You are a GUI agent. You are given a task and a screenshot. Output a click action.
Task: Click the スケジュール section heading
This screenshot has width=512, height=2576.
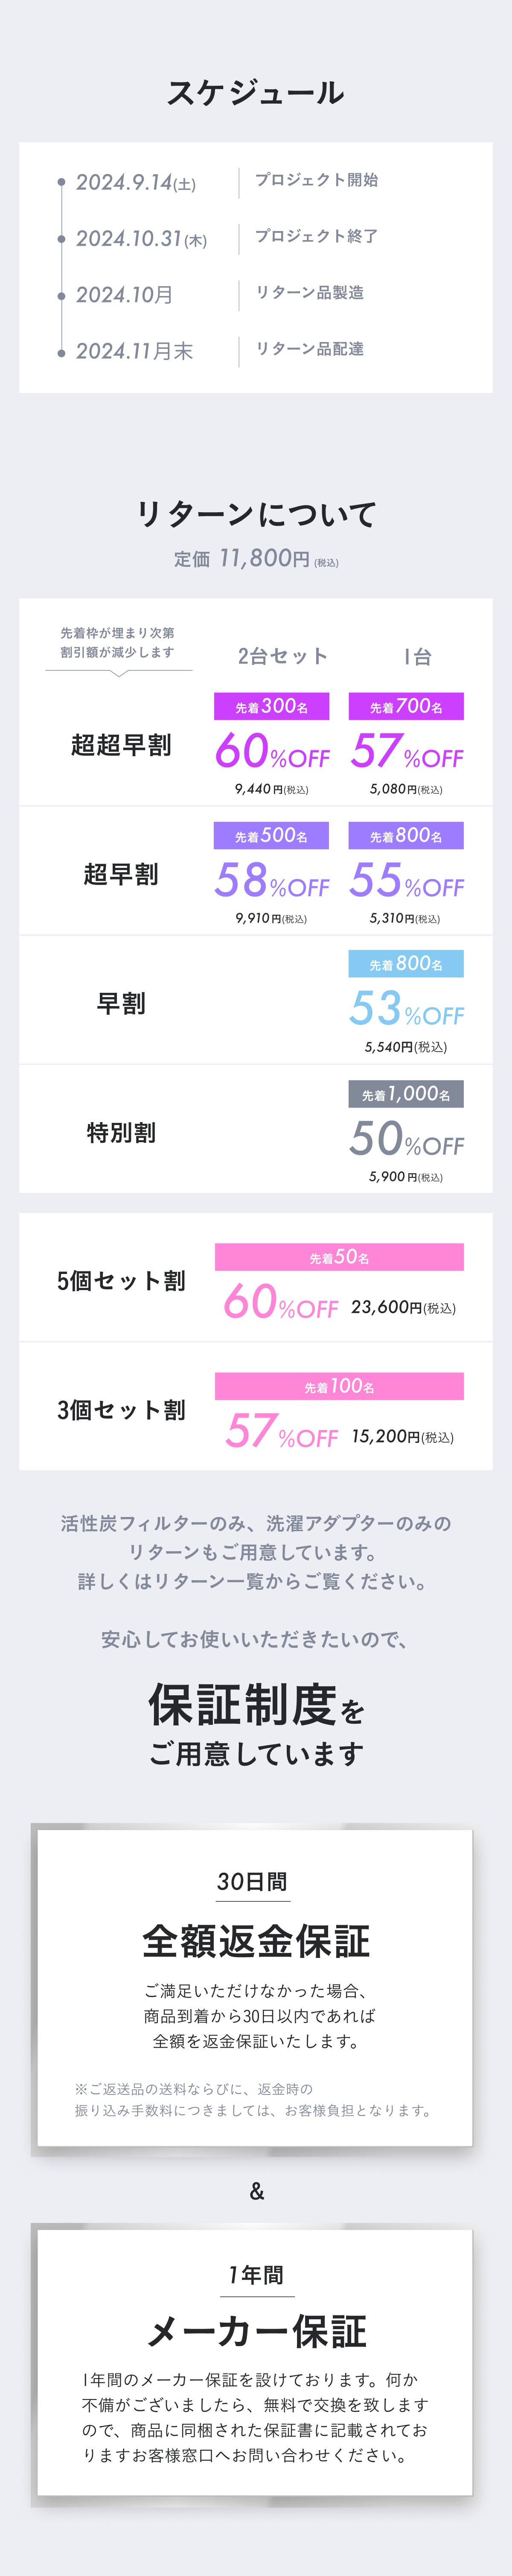256,93
